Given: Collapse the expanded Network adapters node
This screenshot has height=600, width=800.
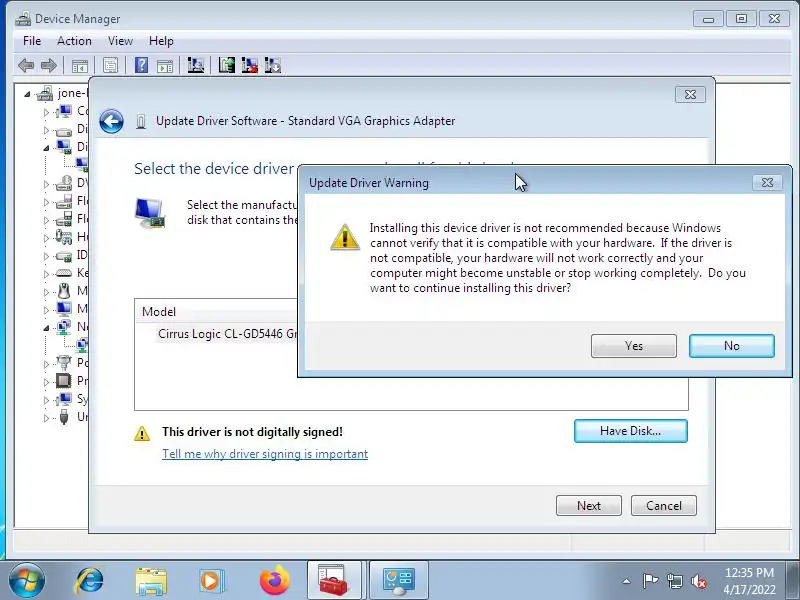Looking at the screenshot, I should [46, 328].
